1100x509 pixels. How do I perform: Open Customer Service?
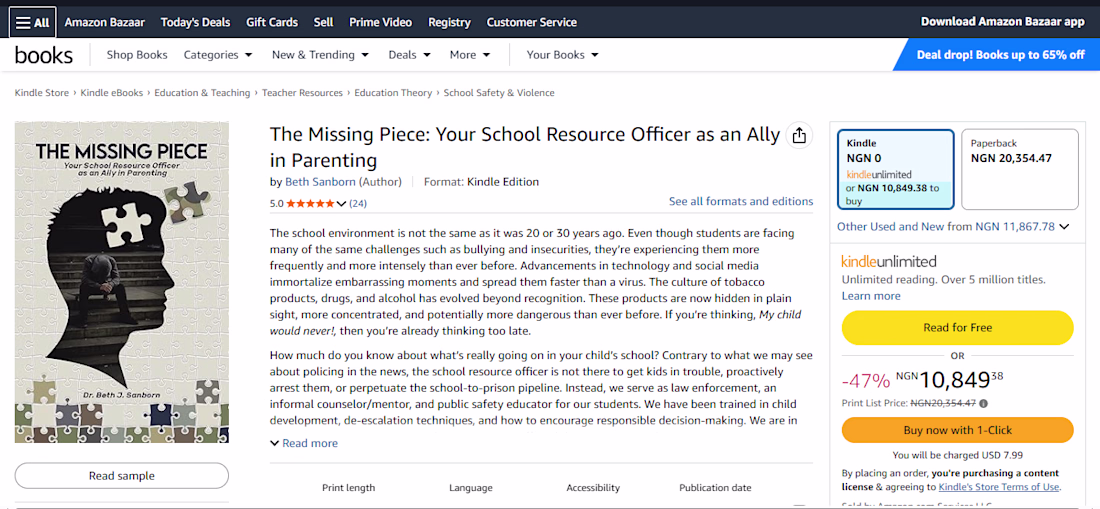tap(531, 22)
